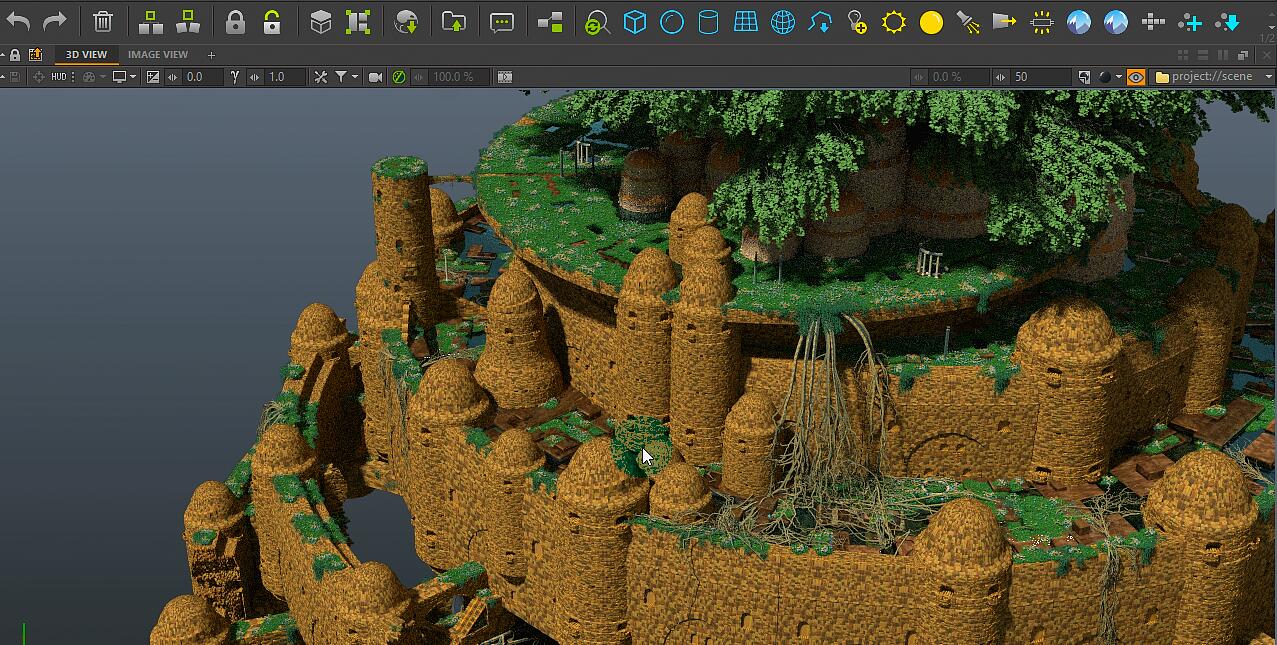Create a polygon cube primitive
This screenshot has width=1277, height=645.
click(x=635, y=21)
